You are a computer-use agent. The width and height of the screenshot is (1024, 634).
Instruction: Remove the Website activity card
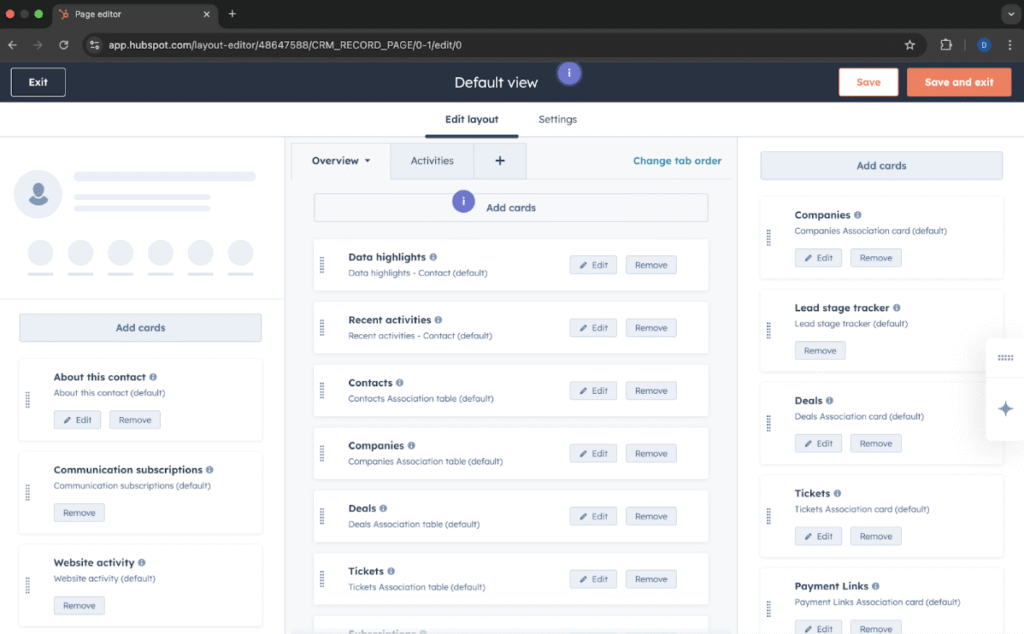[x=79, y=605]
